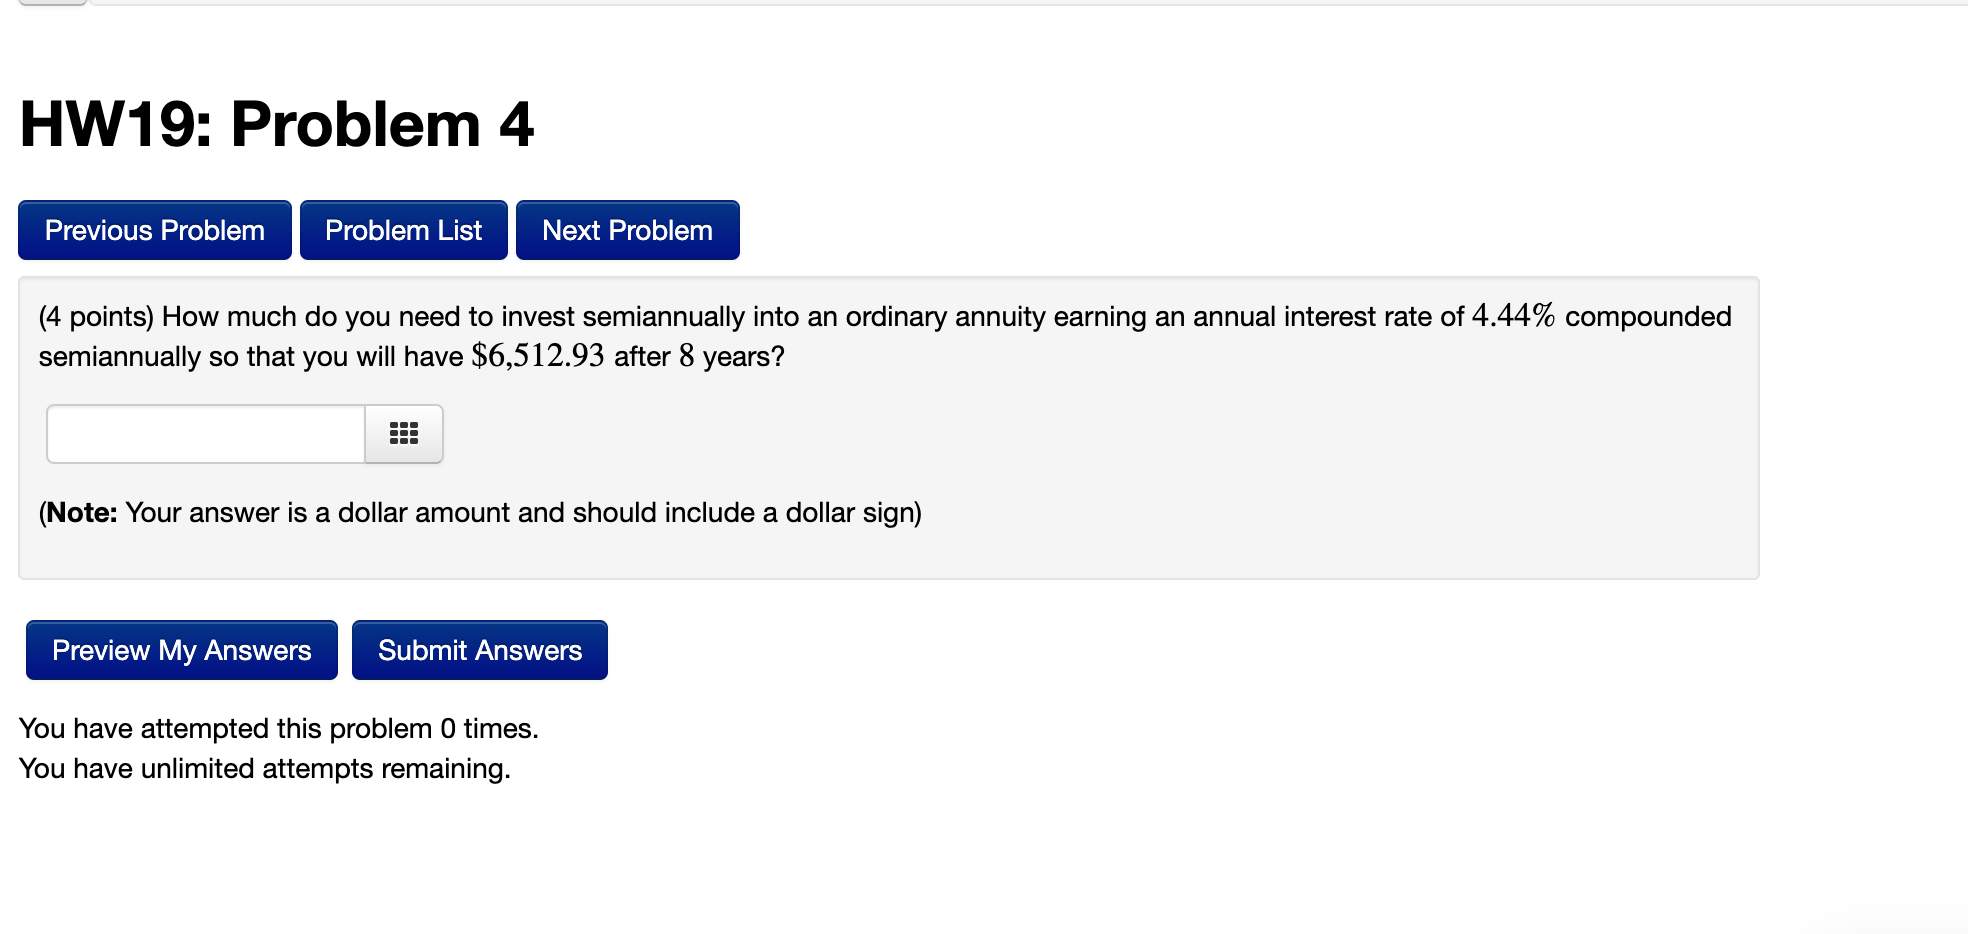Select Next Problem navigation button
Screen dimensions: 1968x934
click(627, 230)
